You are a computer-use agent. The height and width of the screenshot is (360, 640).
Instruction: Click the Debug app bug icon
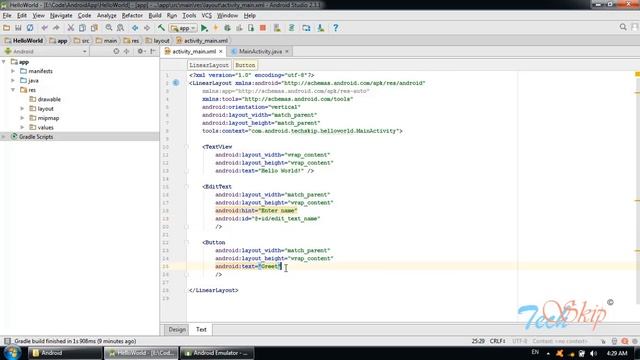tap(227, 28)
